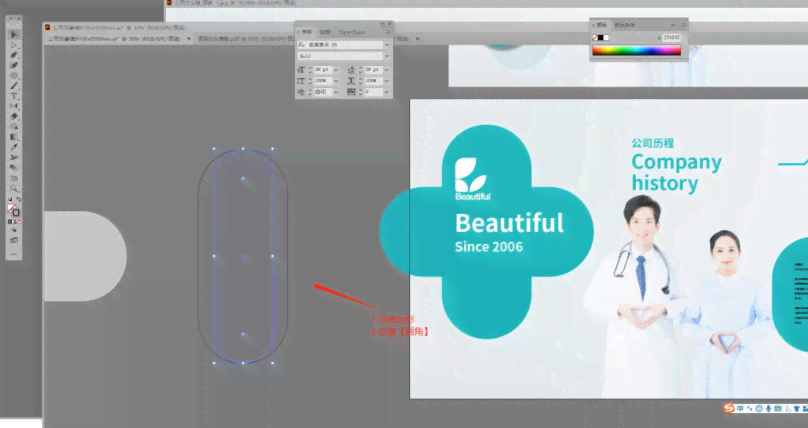Close the first document tab
The width and height of the screenshot is (808, 428).
click(189, 39)
